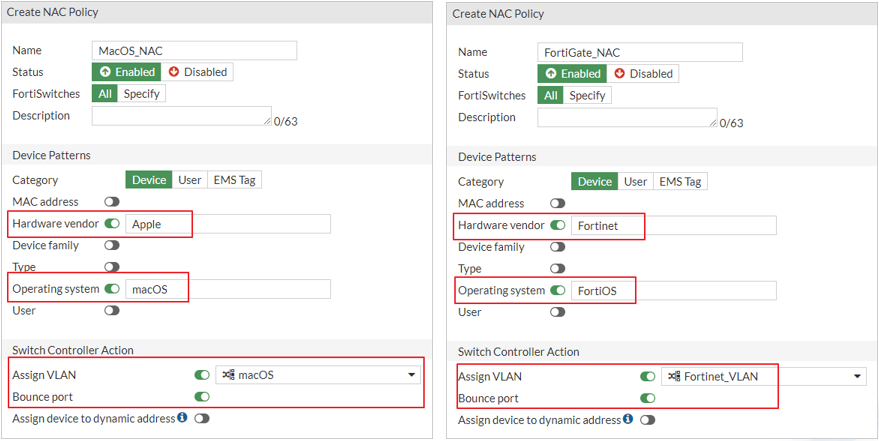Viewport: 879px width, 441px height.
Task: Select User category in FortiGate_NAC policy
Action: tap(636, 182)
